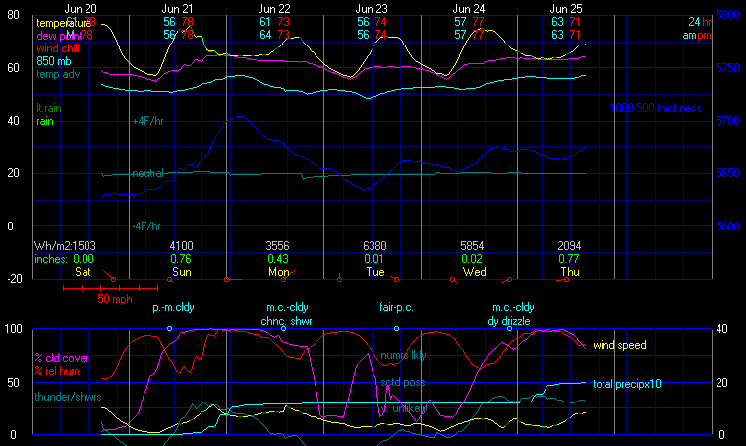Click the 24 hr label

coord(700,22)
